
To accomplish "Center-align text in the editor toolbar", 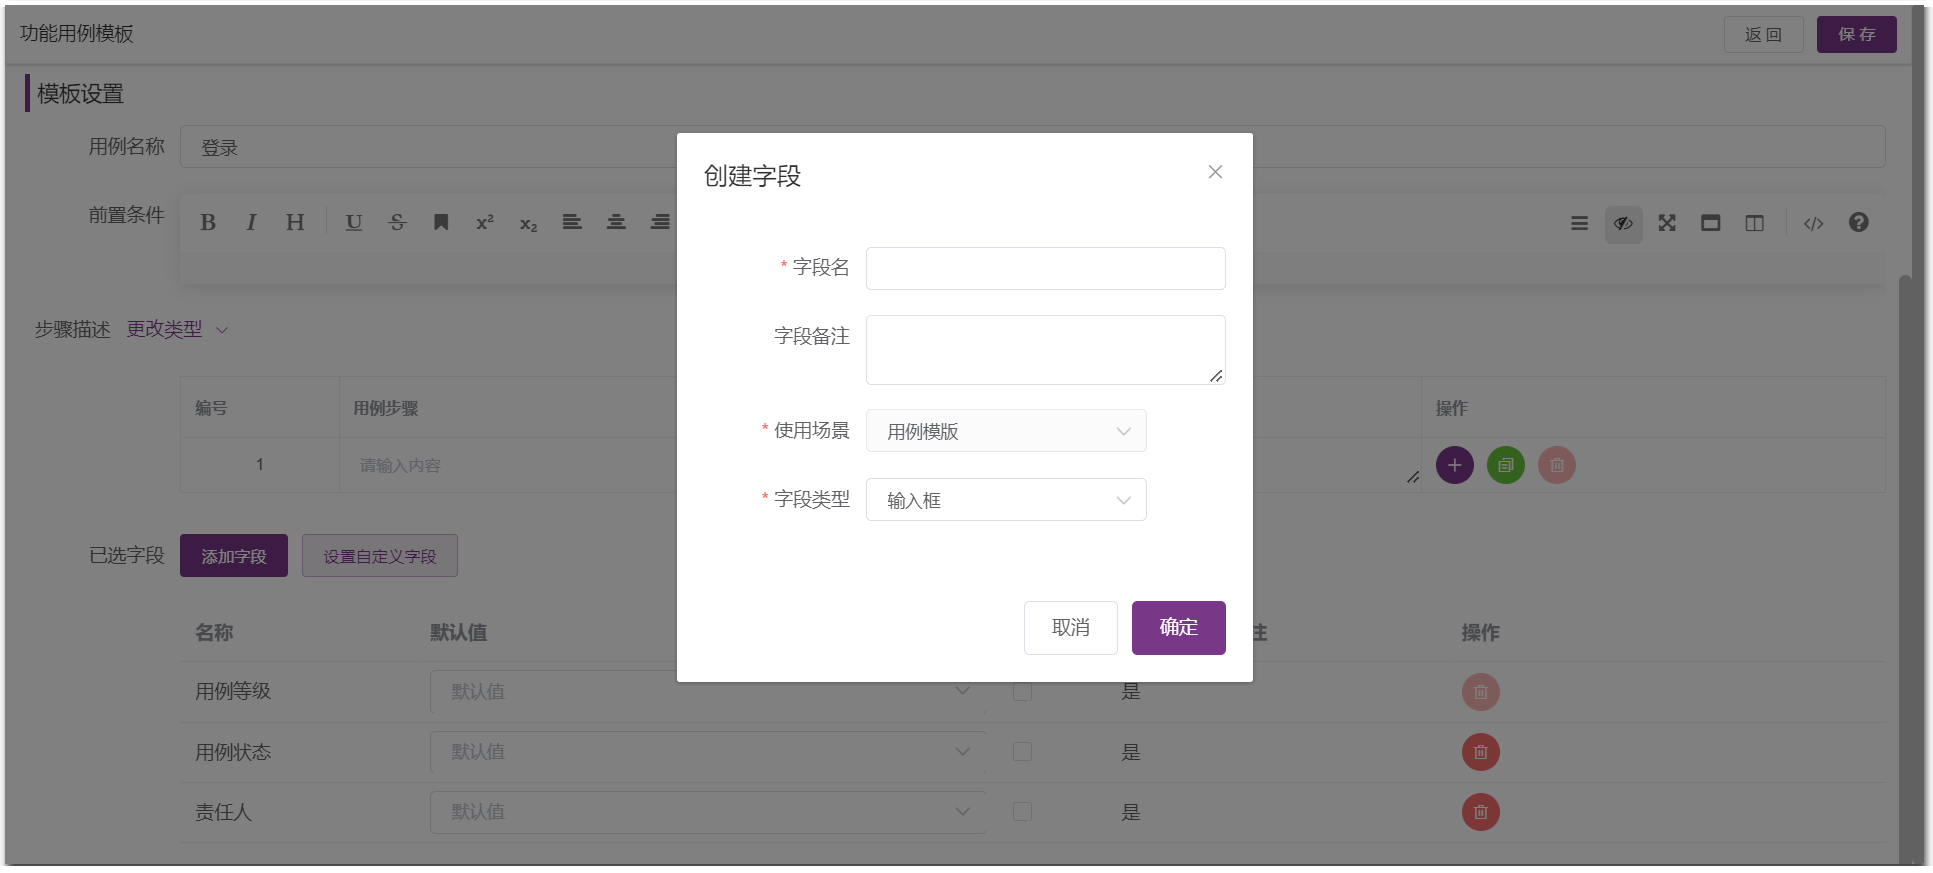I will pyautogui.click(x=616, y=222).
